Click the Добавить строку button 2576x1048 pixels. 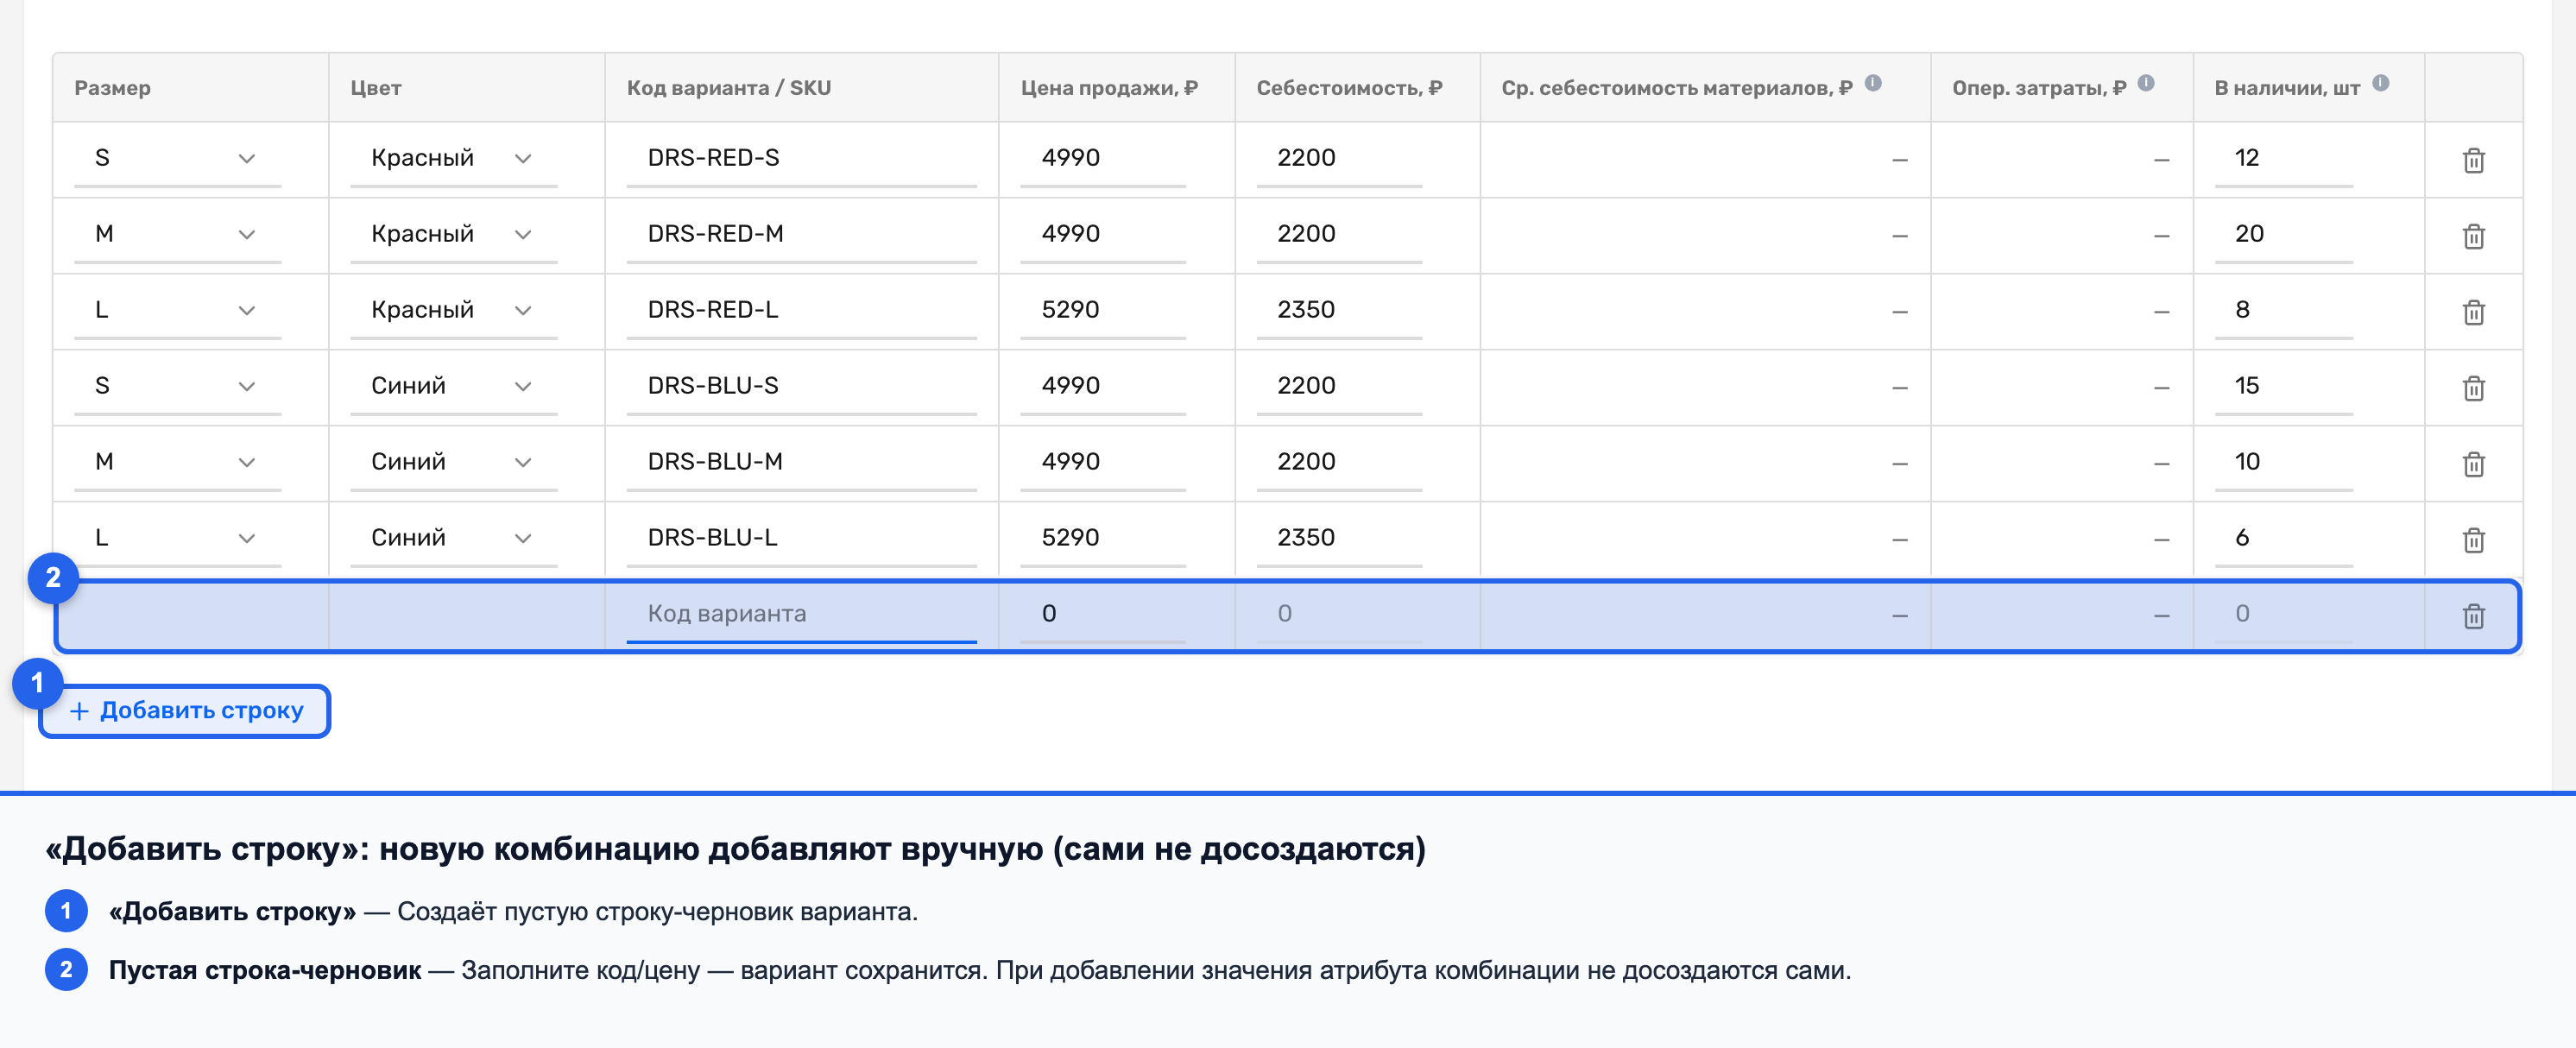point(185,711)
